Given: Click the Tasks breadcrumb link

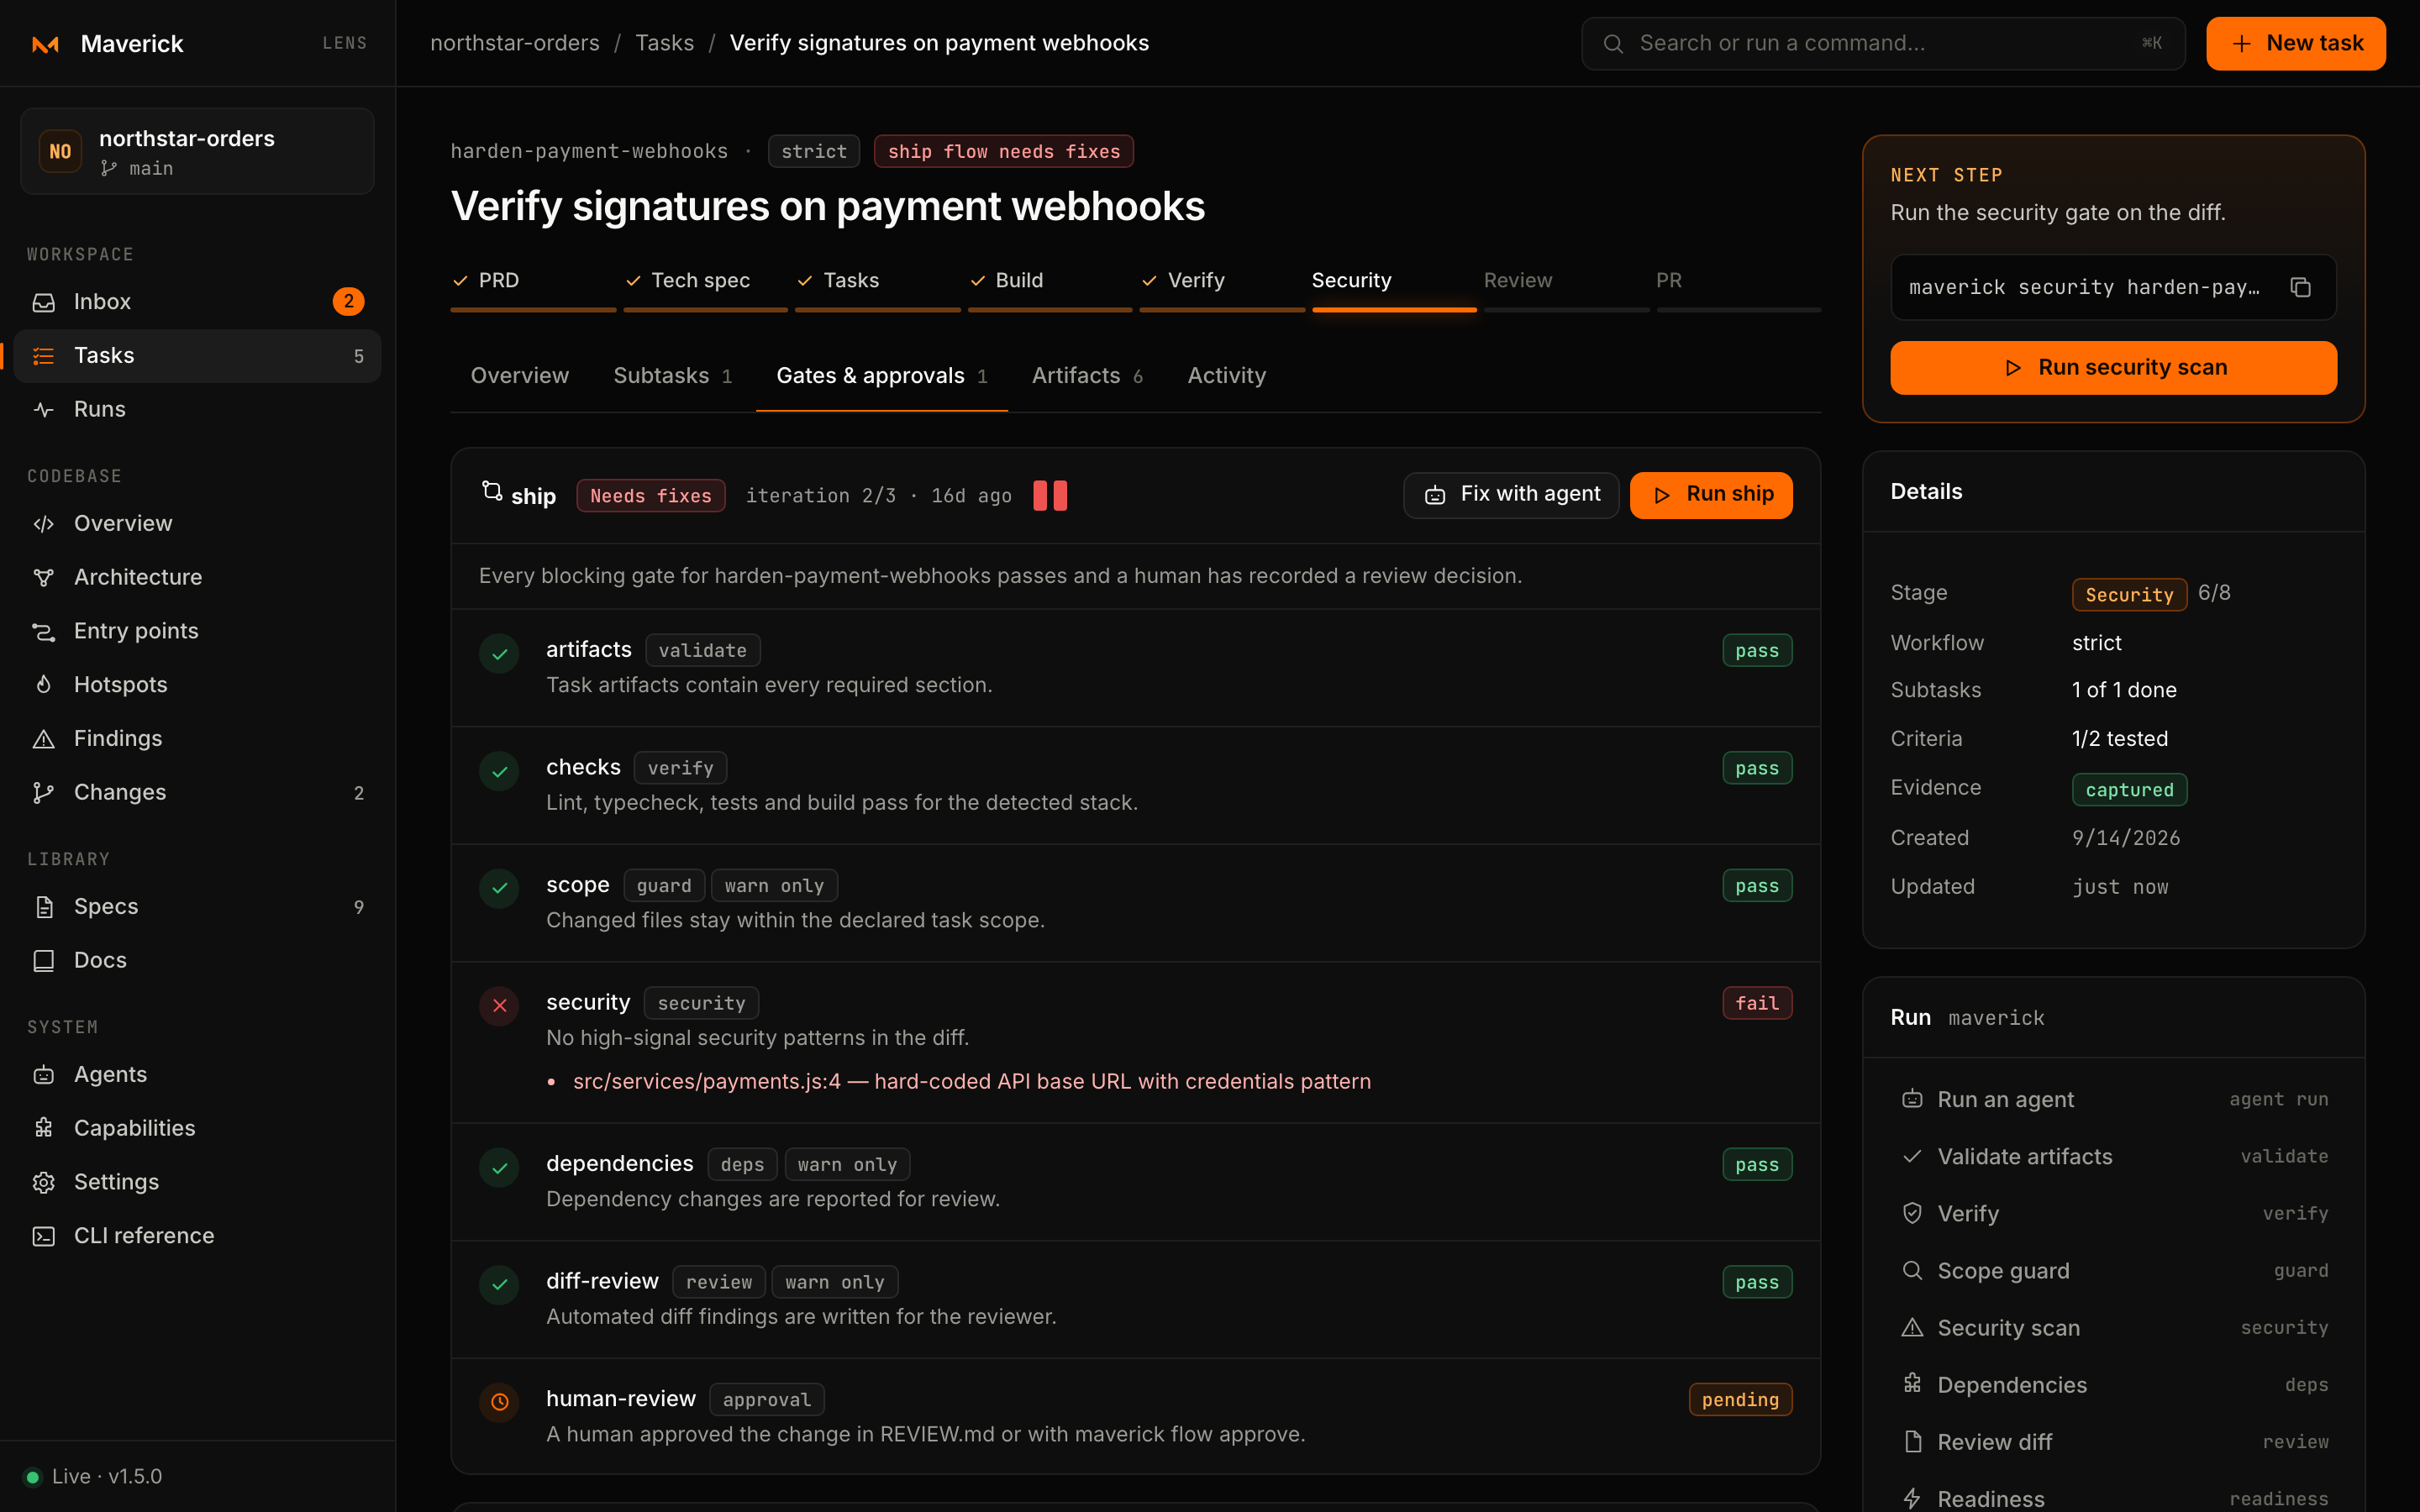Looking at the screenshot, I should point(664,43).
